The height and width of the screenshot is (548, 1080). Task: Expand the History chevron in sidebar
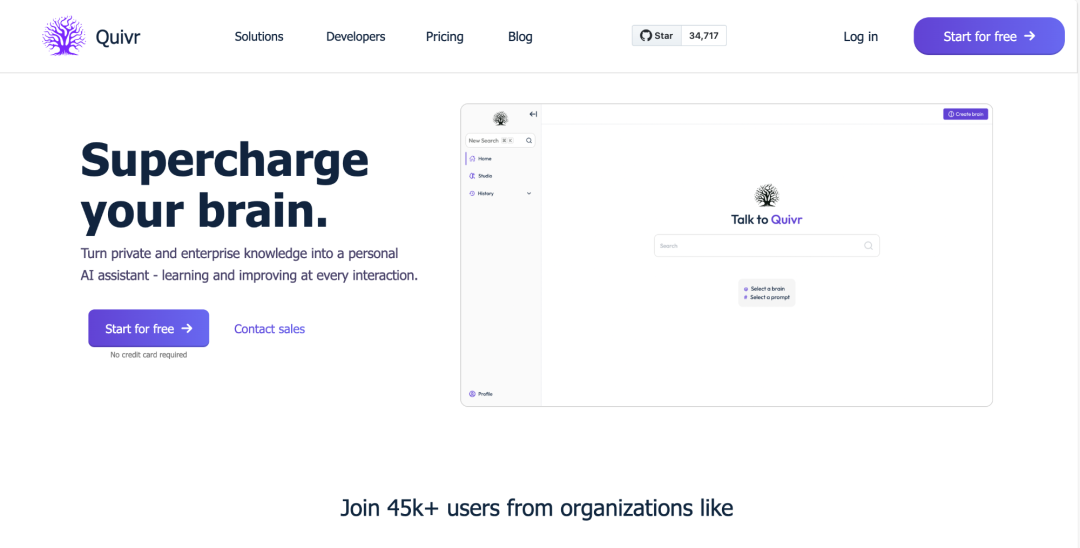529,193
